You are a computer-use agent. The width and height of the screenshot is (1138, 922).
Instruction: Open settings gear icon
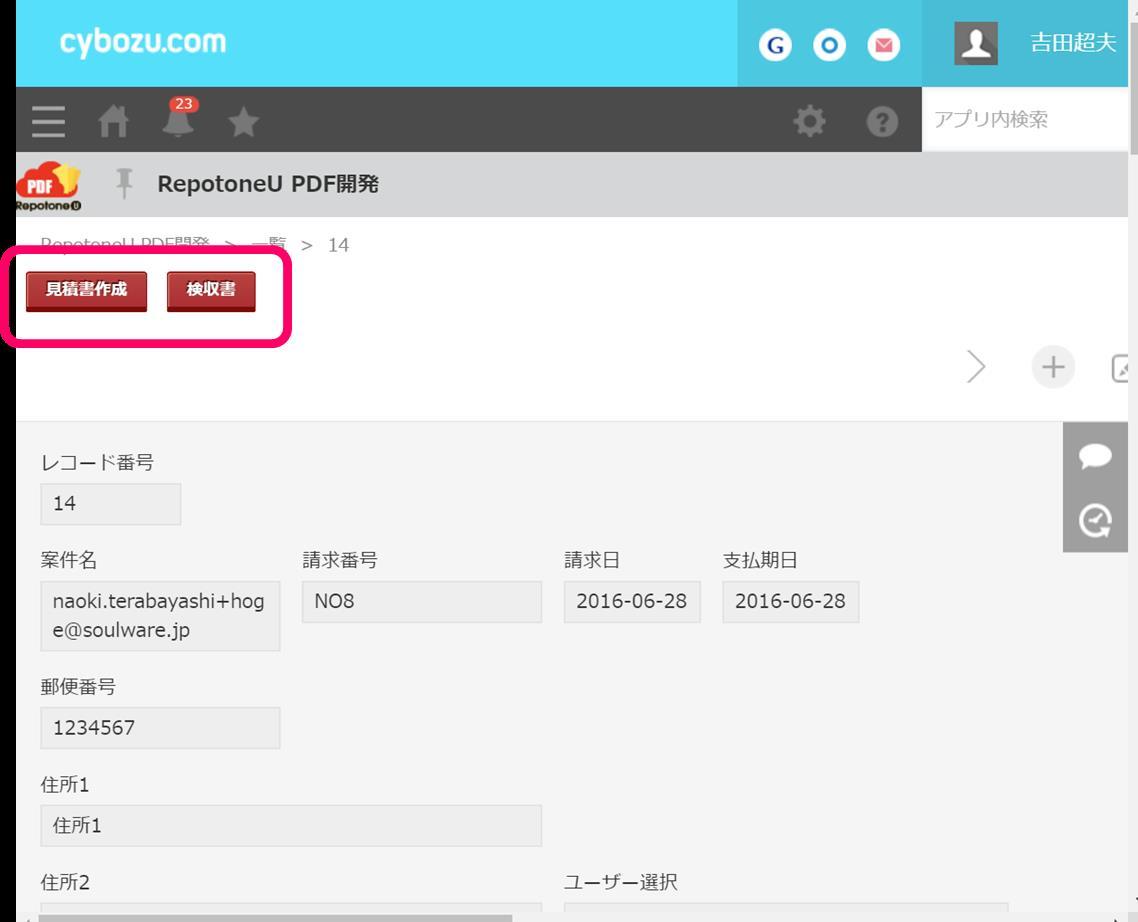point(809,122)
